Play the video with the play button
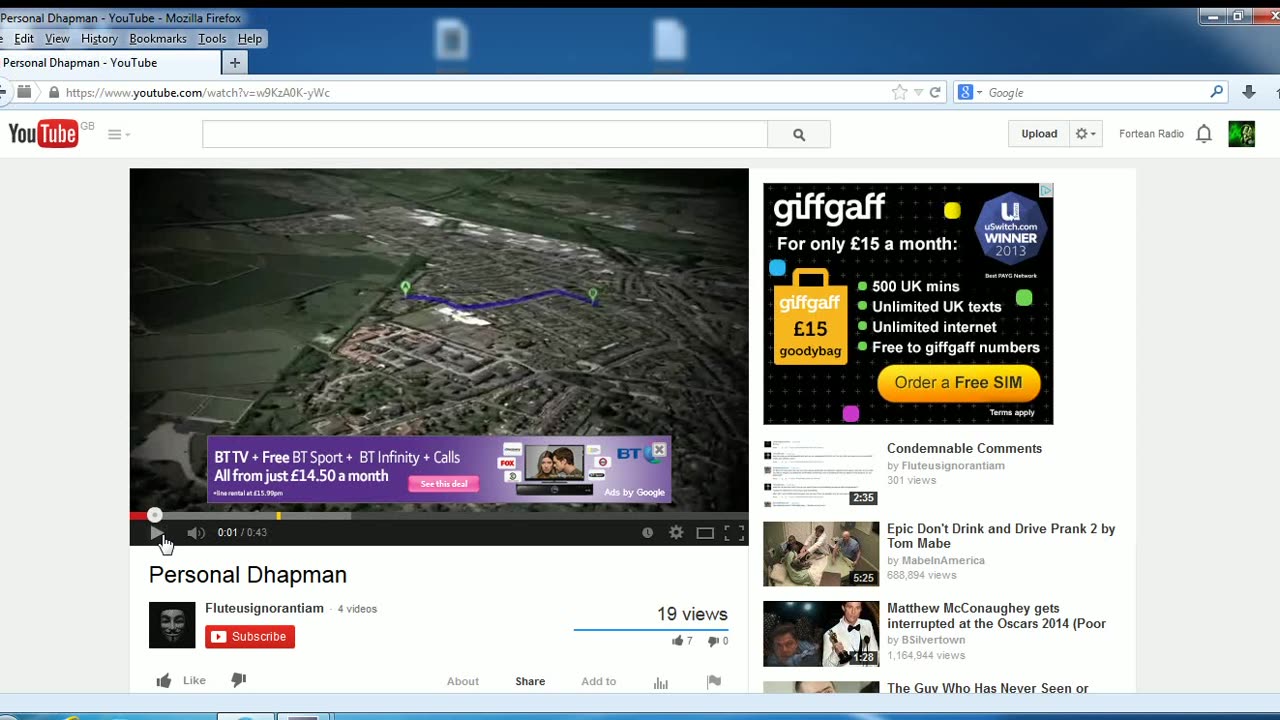The image size is (1280, 720). 156,533
